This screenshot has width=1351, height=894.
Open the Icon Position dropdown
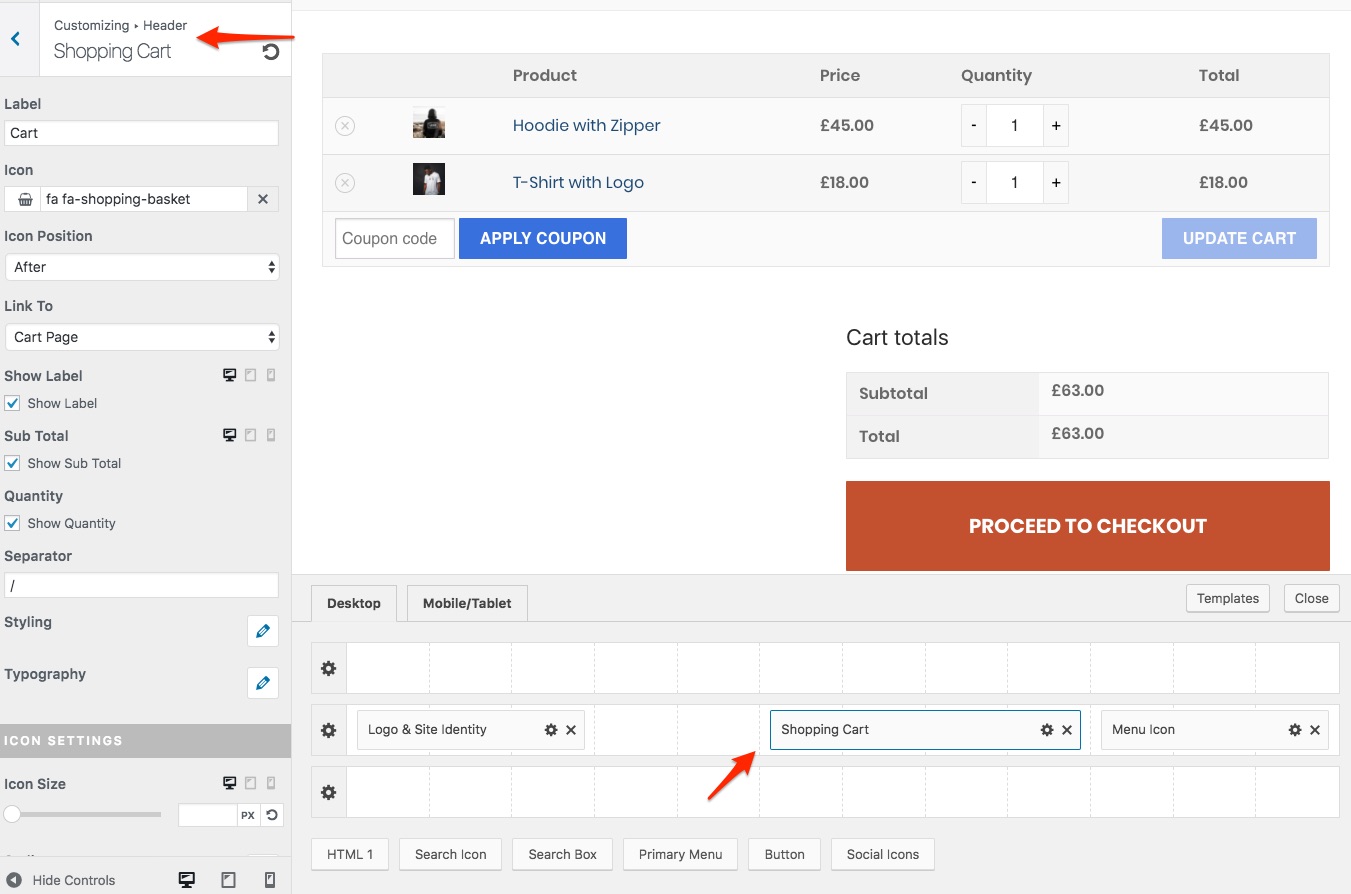[142, 267]
